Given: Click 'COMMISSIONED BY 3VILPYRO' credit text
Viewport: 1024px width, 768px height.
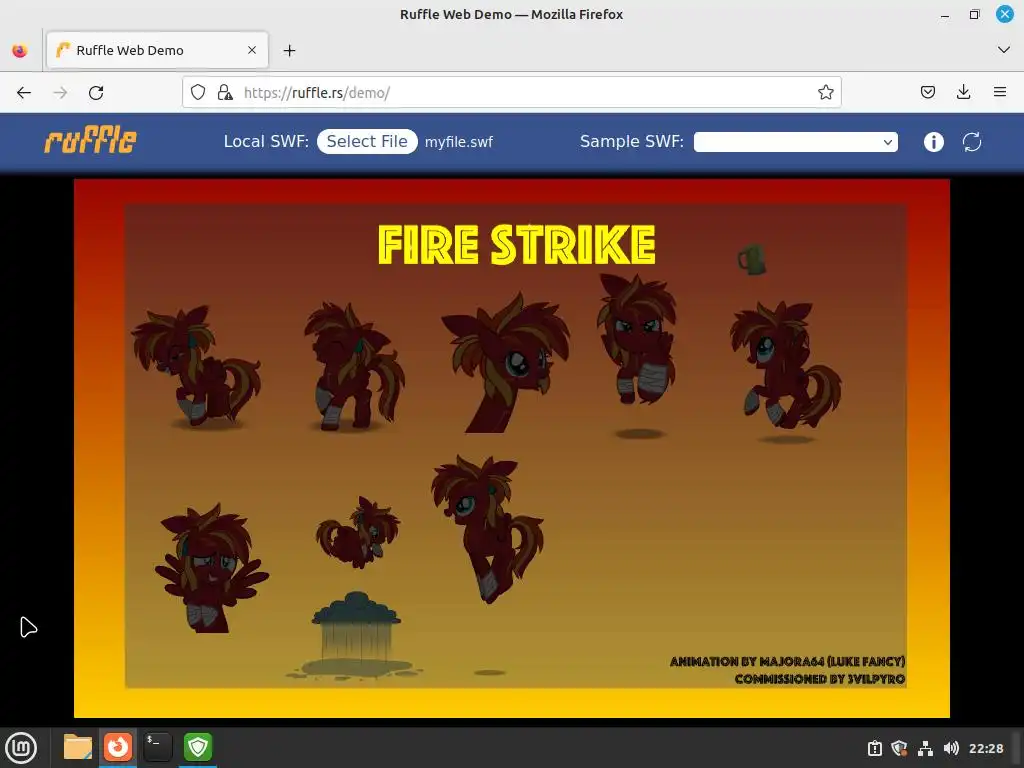Looking at the screenshot, I should 820,679.
